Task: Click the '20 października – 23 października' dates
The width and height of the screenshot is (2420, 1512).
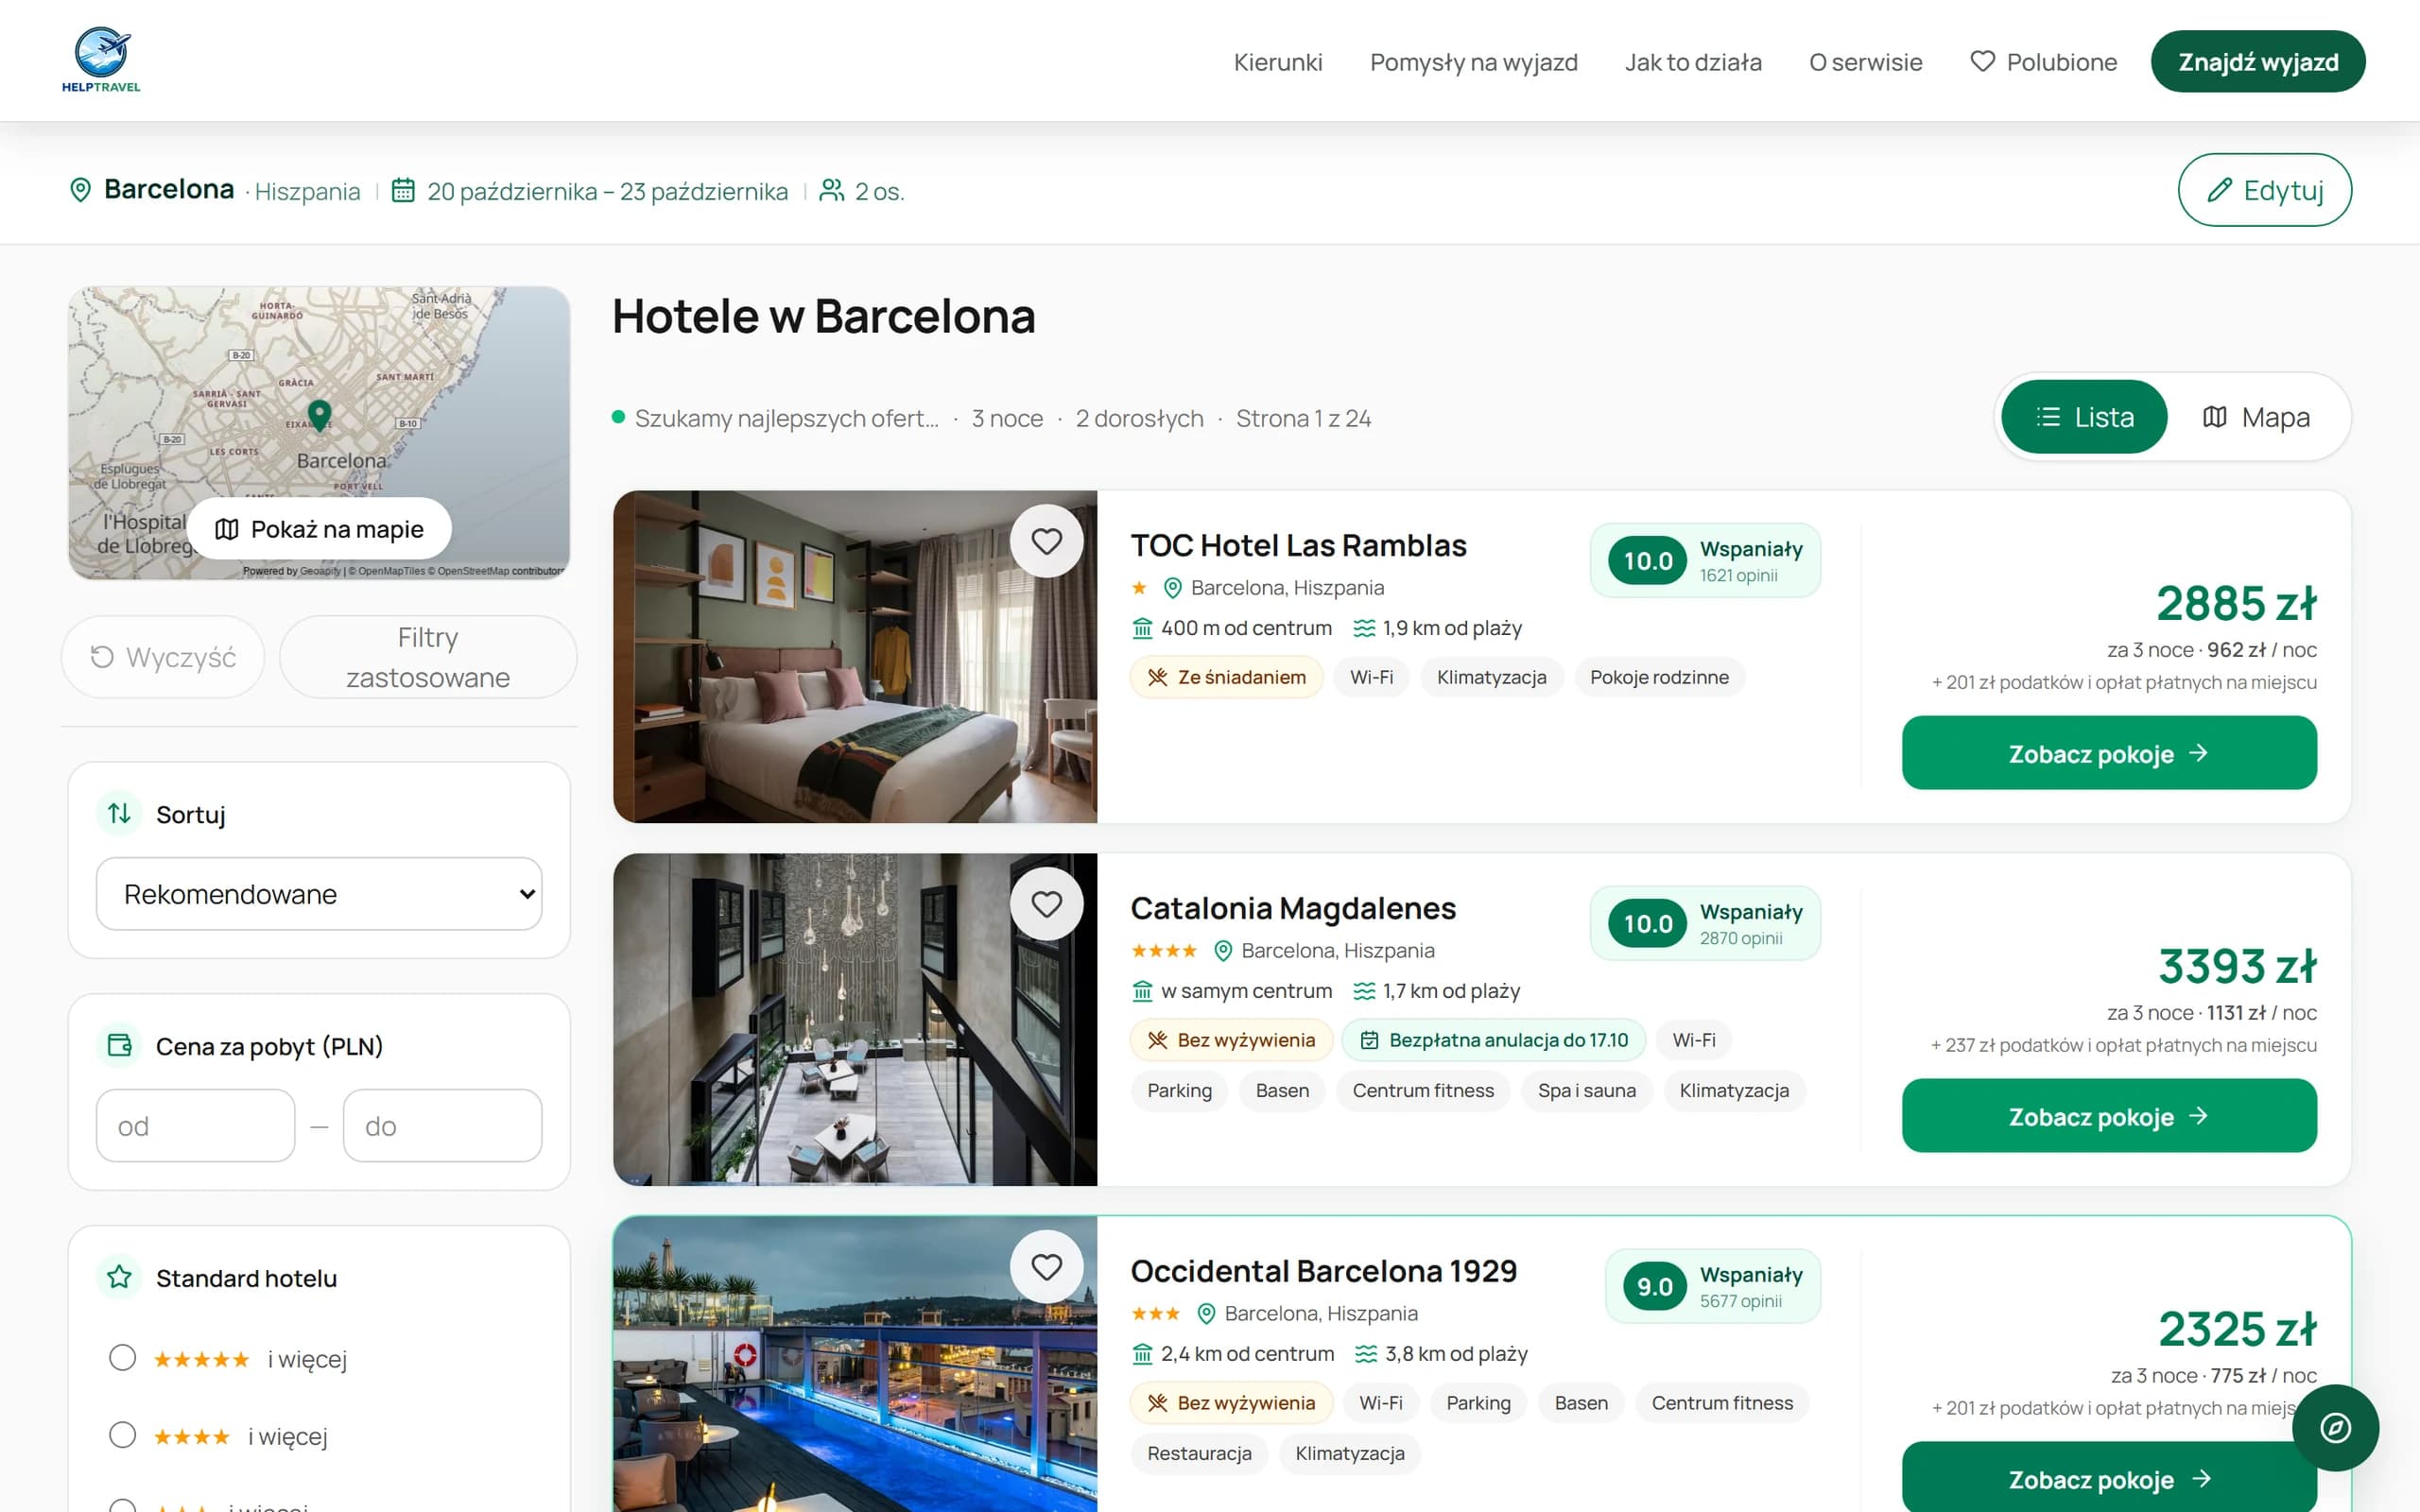Action: 607,191
